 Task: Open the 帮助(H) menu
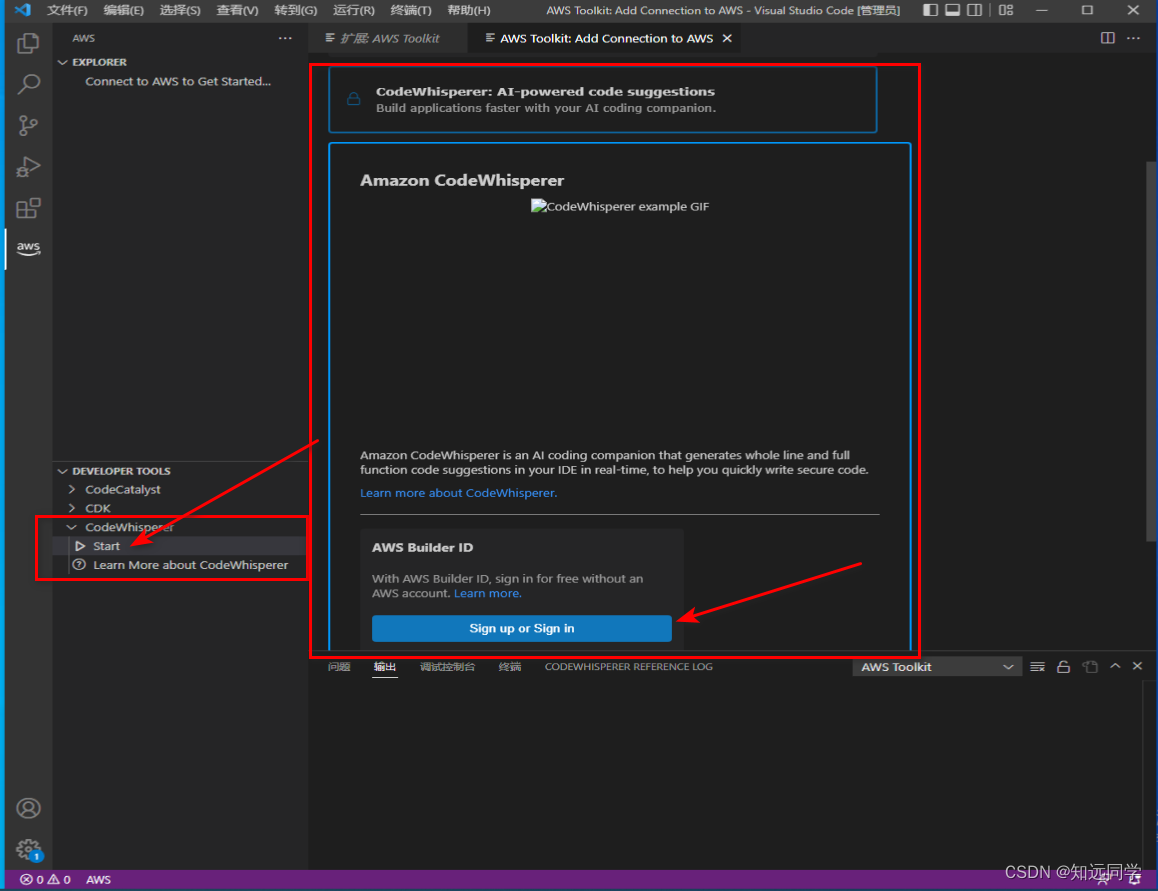coord(469,10)
